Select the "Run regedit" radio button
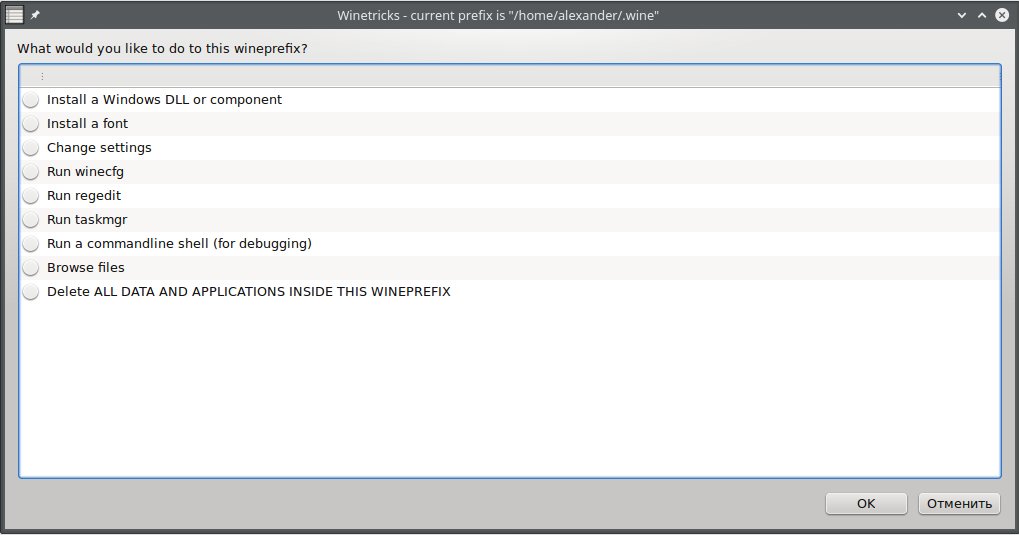 [x=31, y=196]
